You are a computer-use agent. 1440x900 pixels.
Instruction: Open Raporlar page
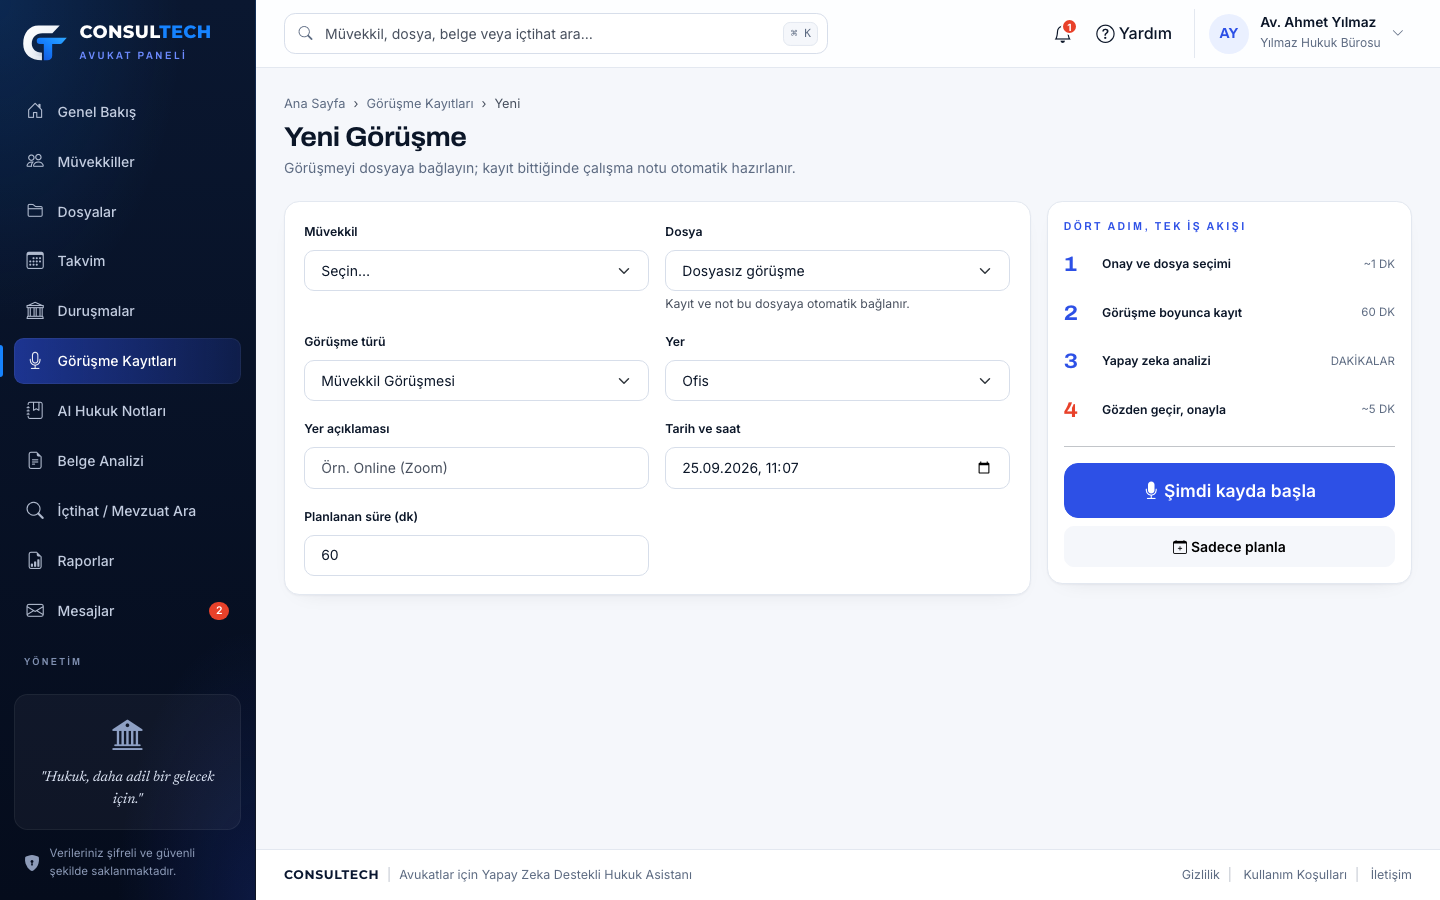coord(127,561)
